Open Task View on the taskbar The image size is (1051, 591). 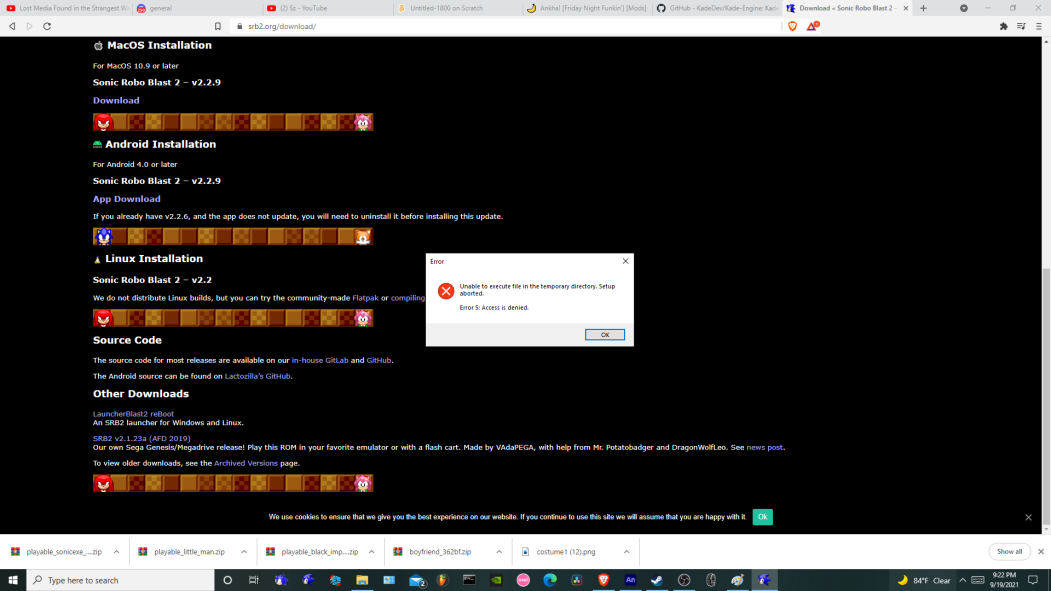pyautogui.click(x=254, y=580)
